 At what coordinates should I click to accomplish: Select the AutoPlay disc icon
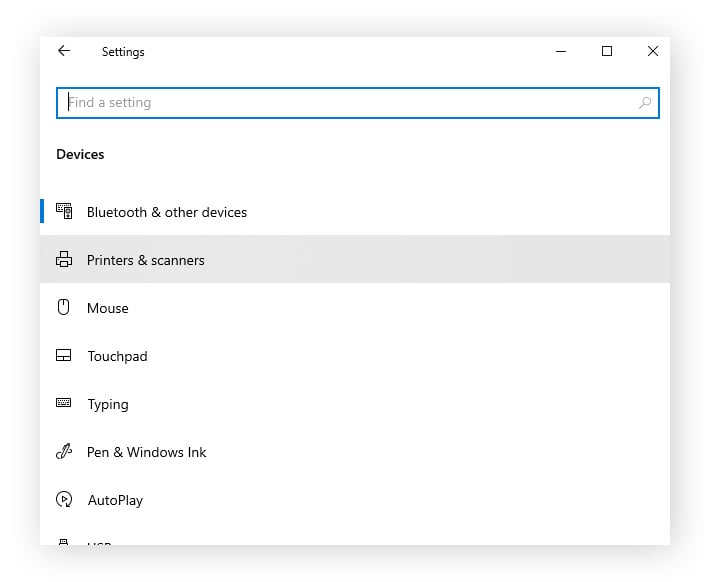pos(64,500)
